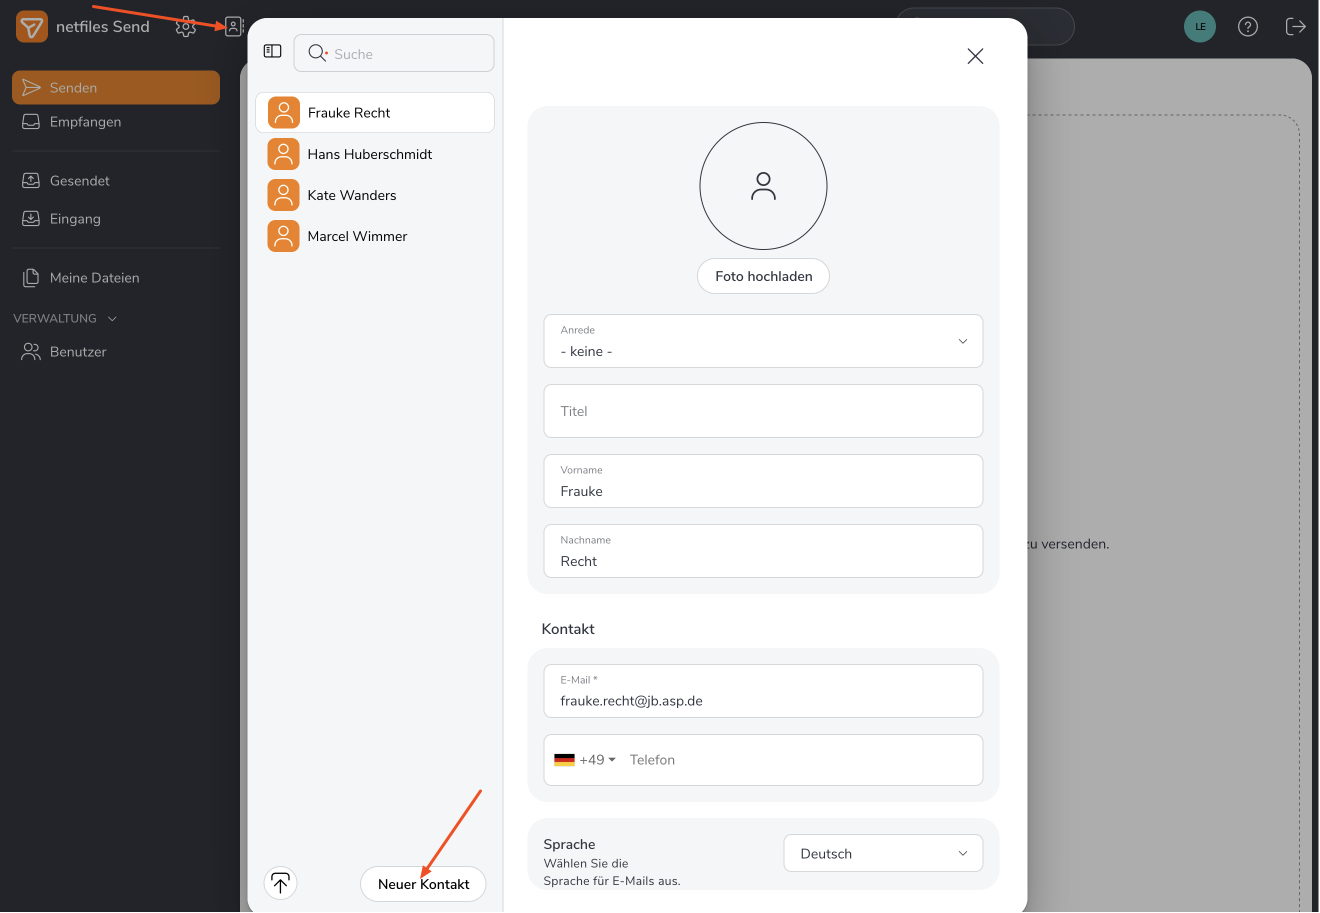
Task: Click into the Titel input field
Action: click(x=763, y=411)
